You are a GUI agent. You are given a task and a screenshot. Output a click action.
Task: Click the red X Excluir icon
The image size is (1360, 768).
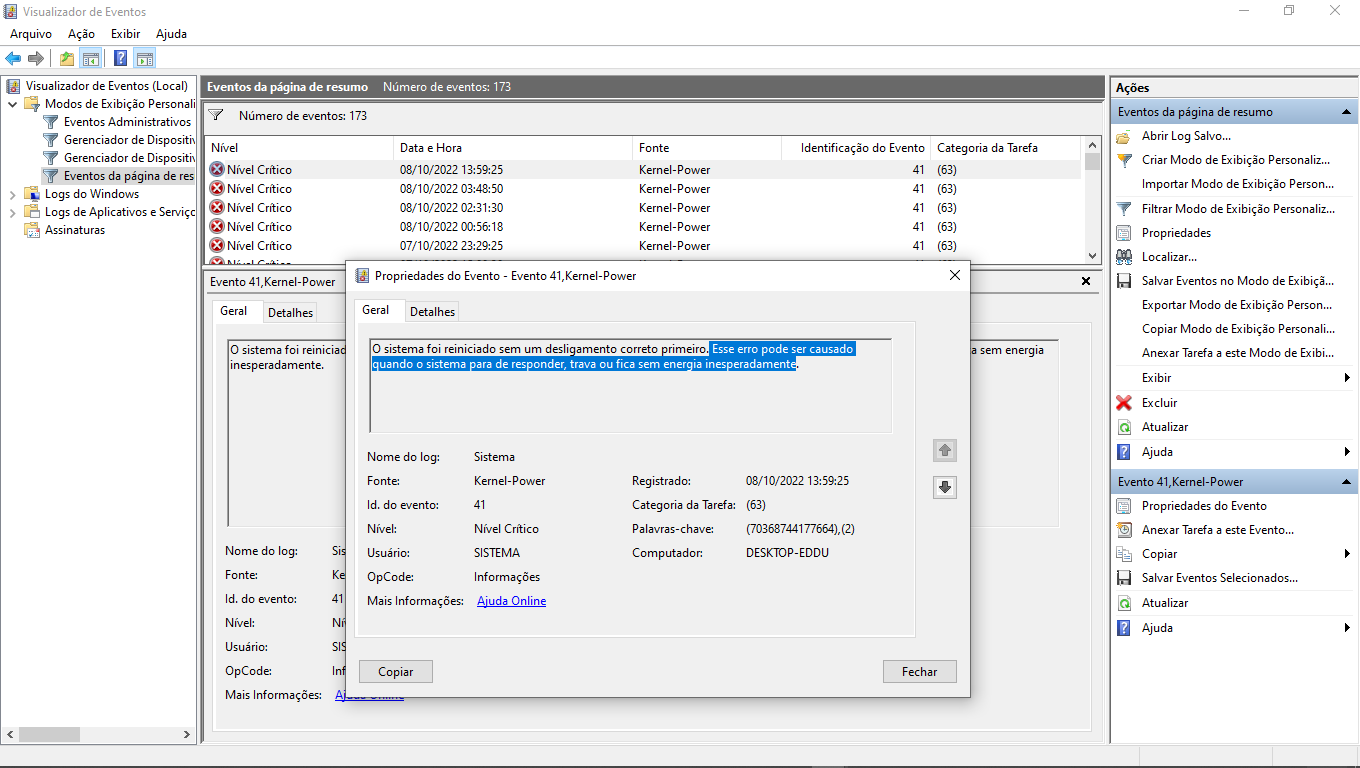pos(1124,403)
